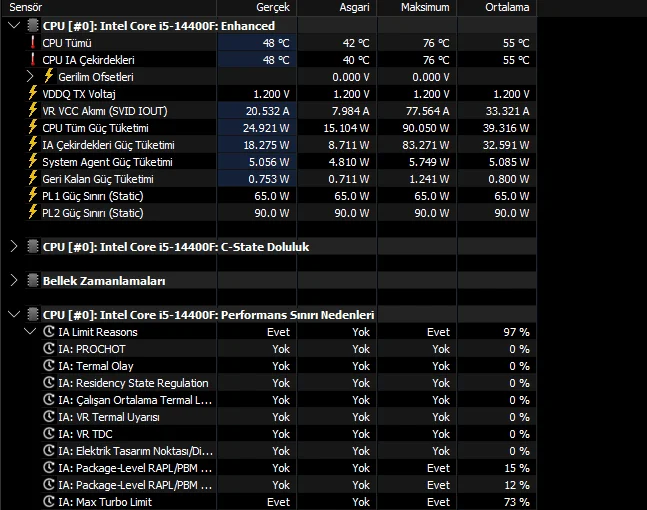This screenshot has width=647, height=510.
Task: Click the 20.532 A current value
Action: 267,111
